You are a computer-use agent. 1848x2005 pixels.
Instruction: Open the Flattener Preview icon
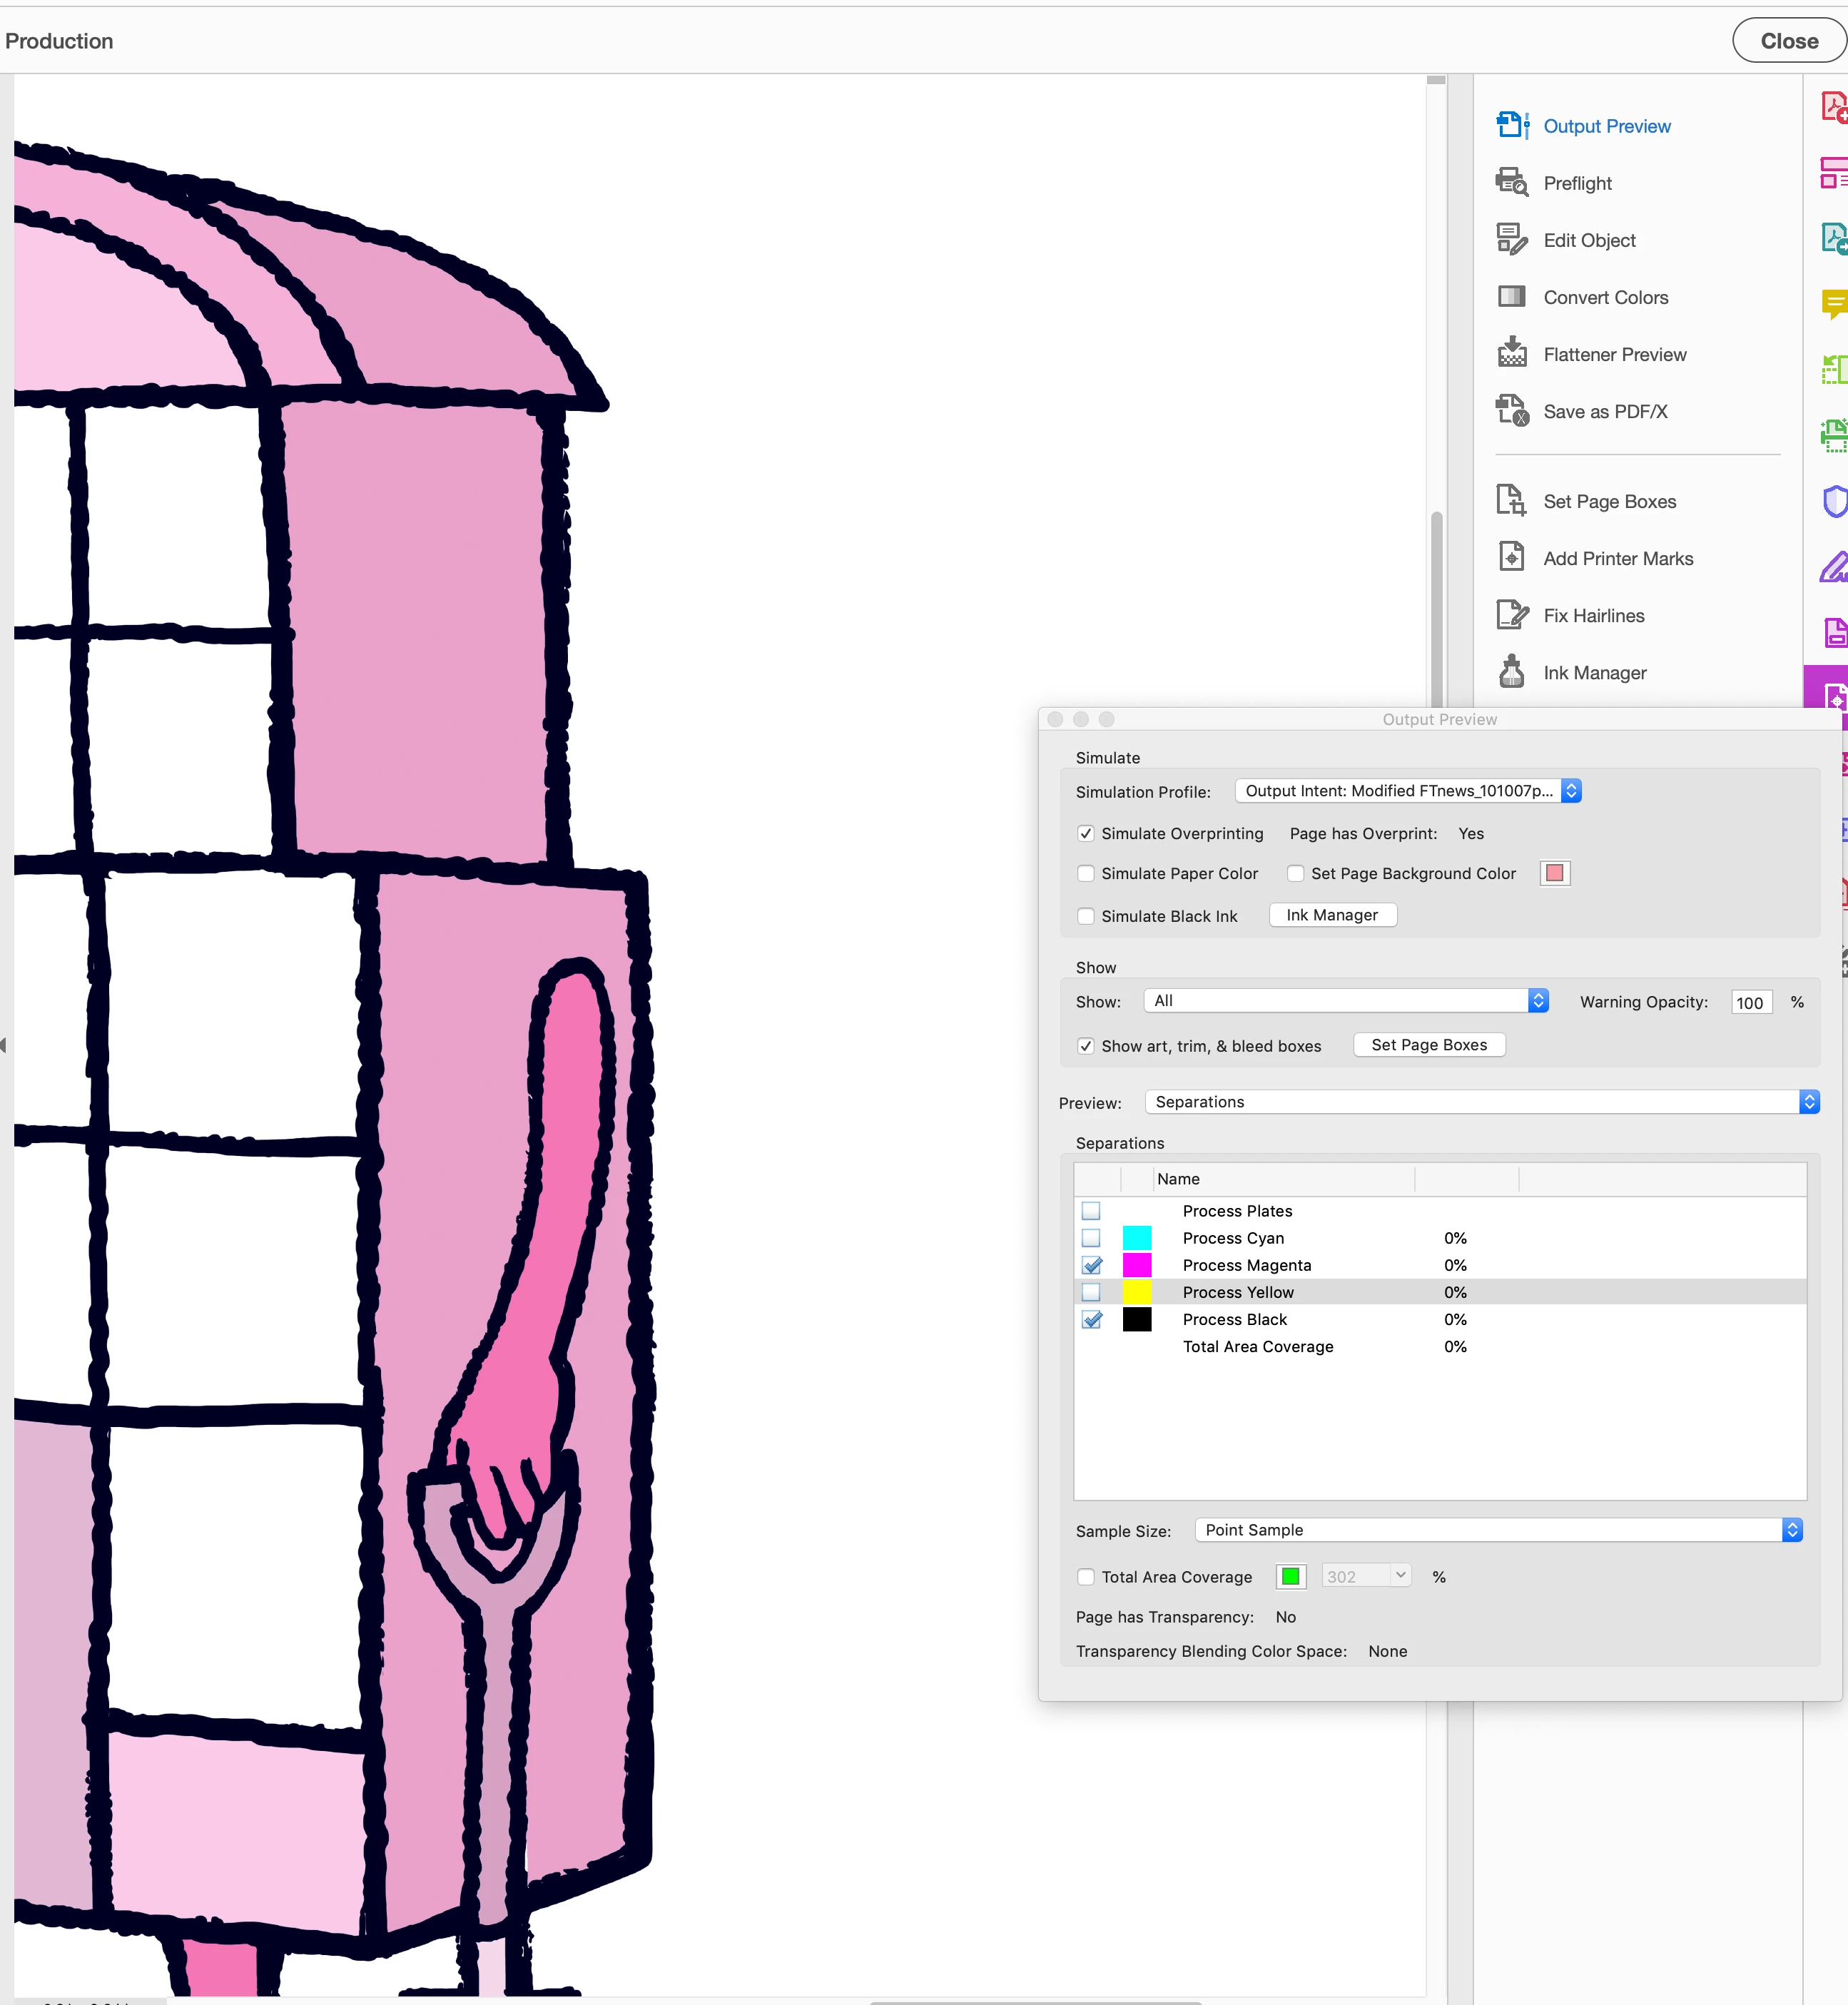coord(1511,353)
